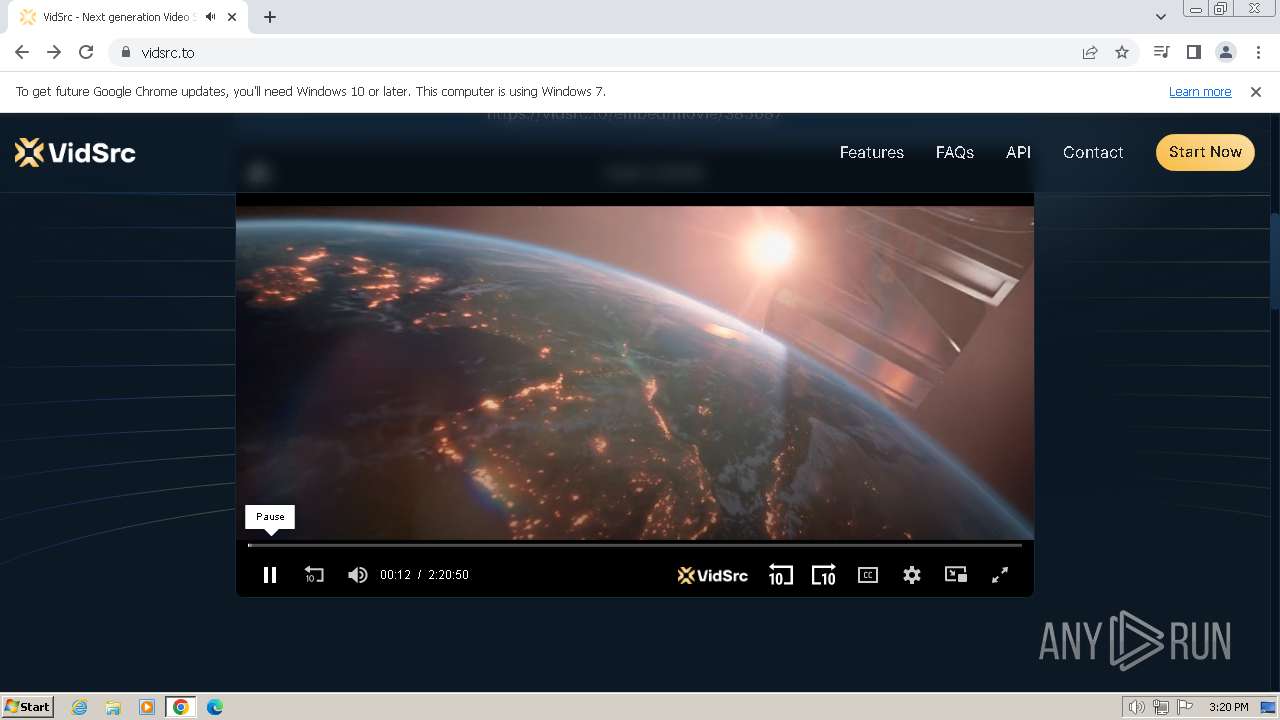
Task: Follow the Learn more update link
Action: point(1200,91)
